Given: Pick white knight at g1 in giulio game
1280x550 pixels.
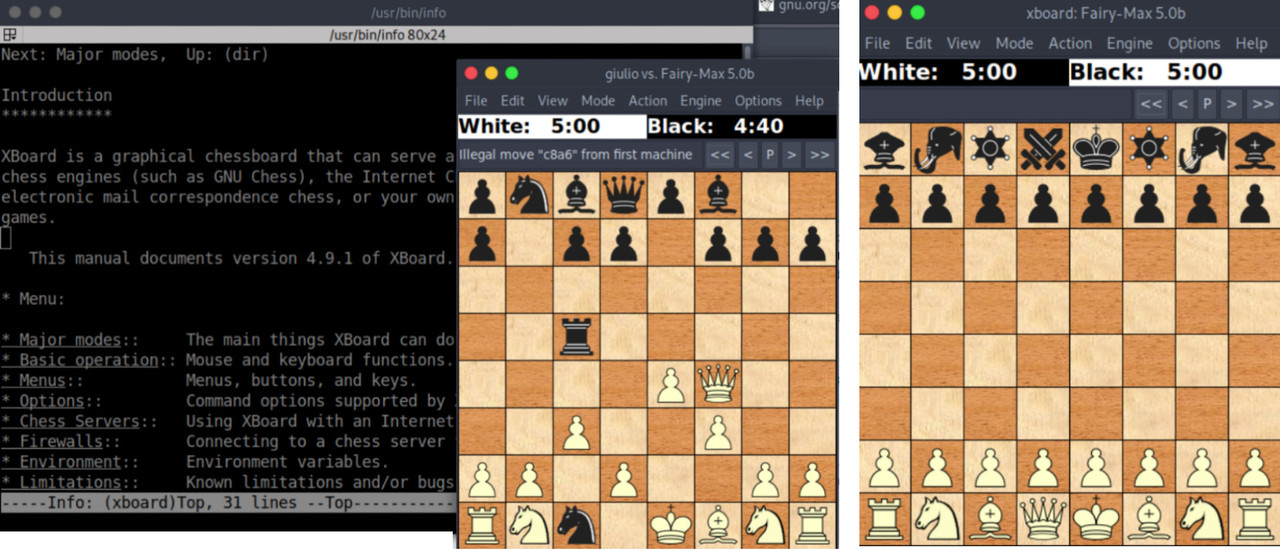Looking at the screenshot, I should [764, 525].
